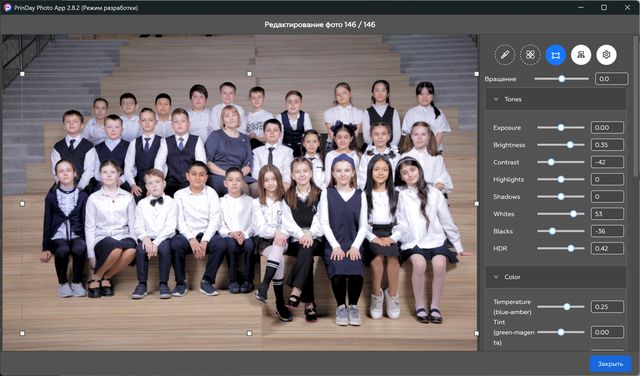Edit the Shadows value field
Viewport: 640px width, 376px height.
point(607,197)
